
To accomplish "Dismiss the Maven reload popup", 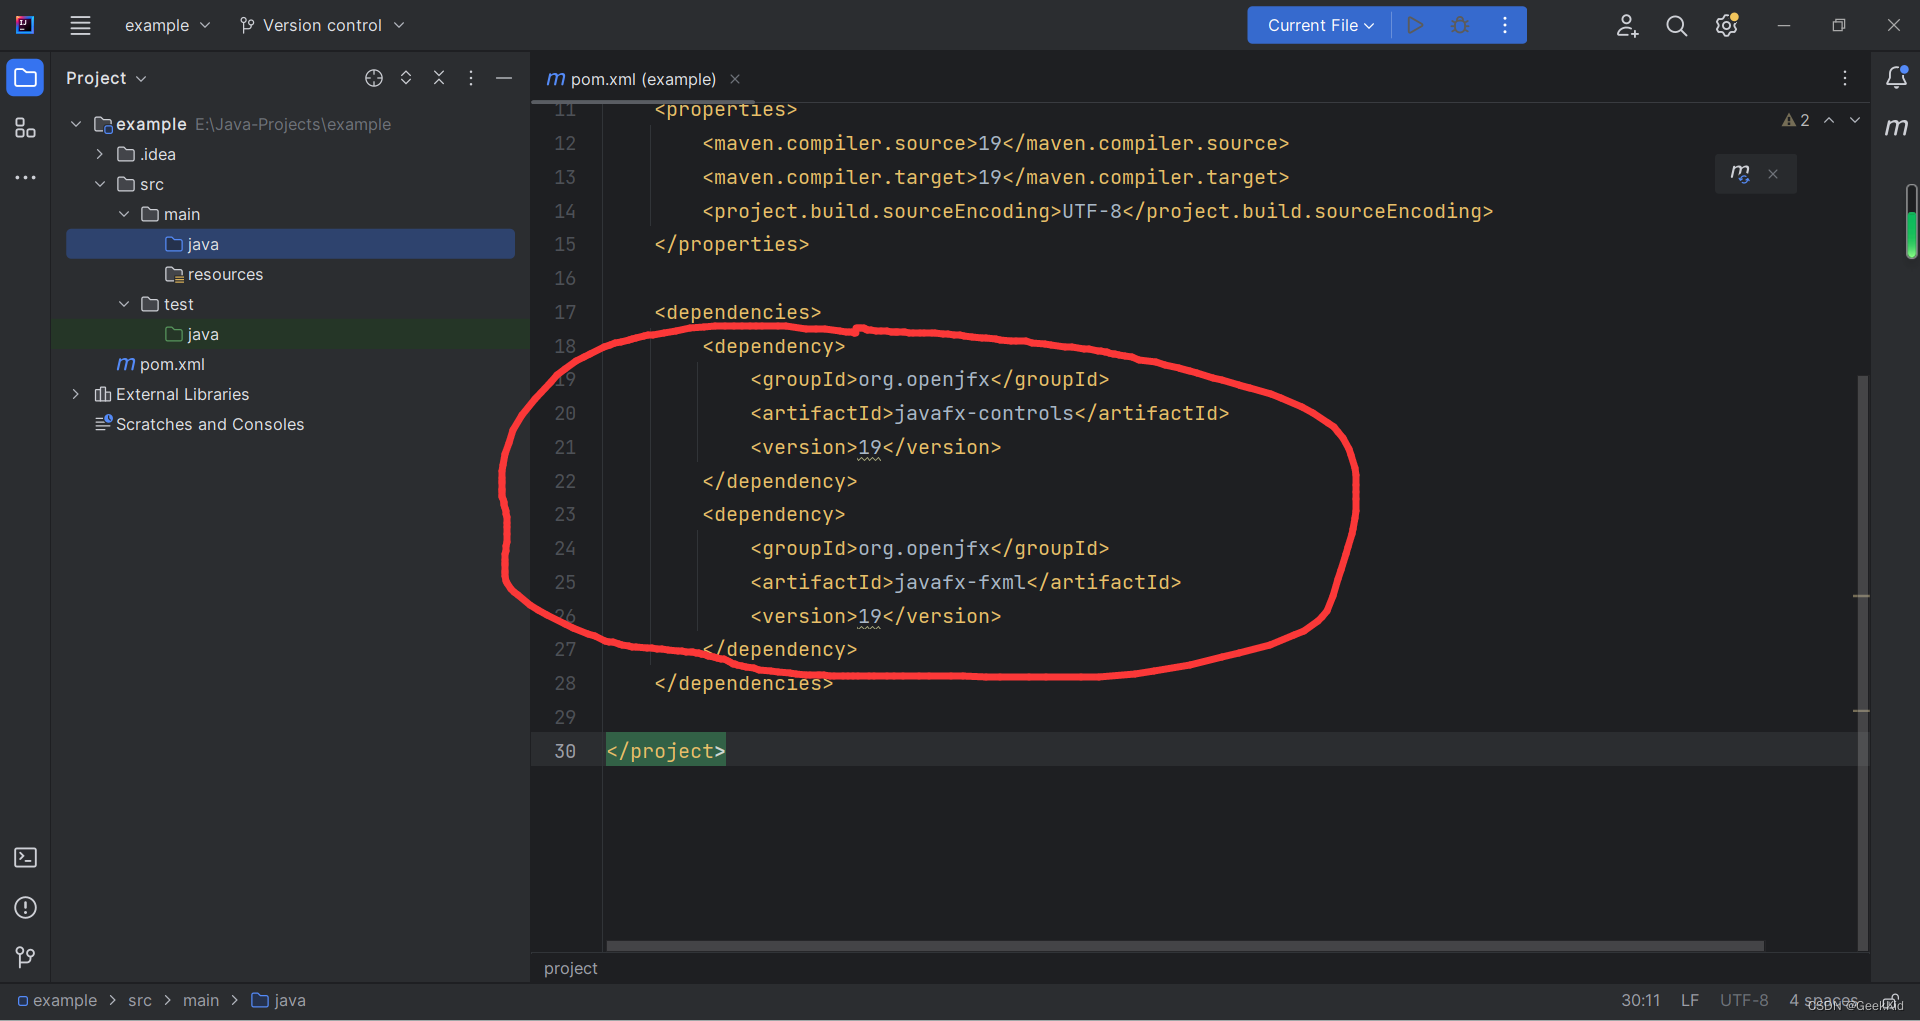I will click(x=1773, y=174).
